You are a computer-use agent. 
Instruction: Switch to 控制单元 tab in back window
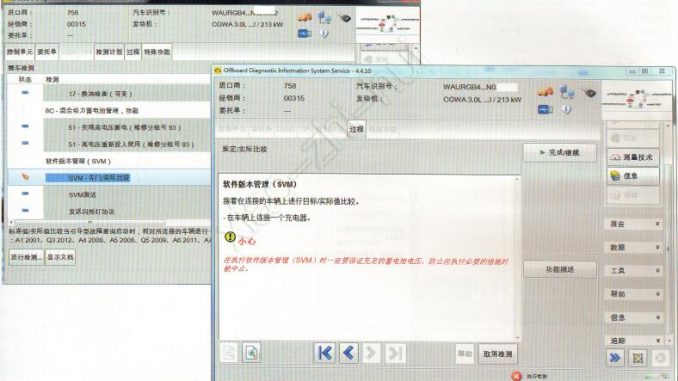point(19,52)
